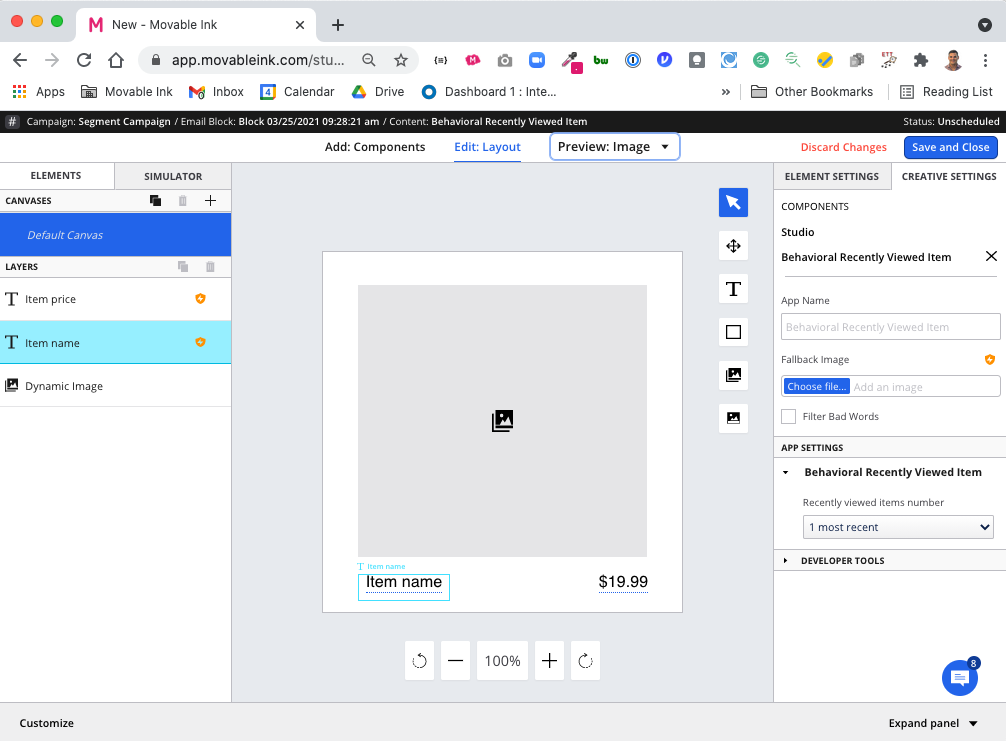Select the move/pan tool
The image size is (1006, 741).
point(733,246)
